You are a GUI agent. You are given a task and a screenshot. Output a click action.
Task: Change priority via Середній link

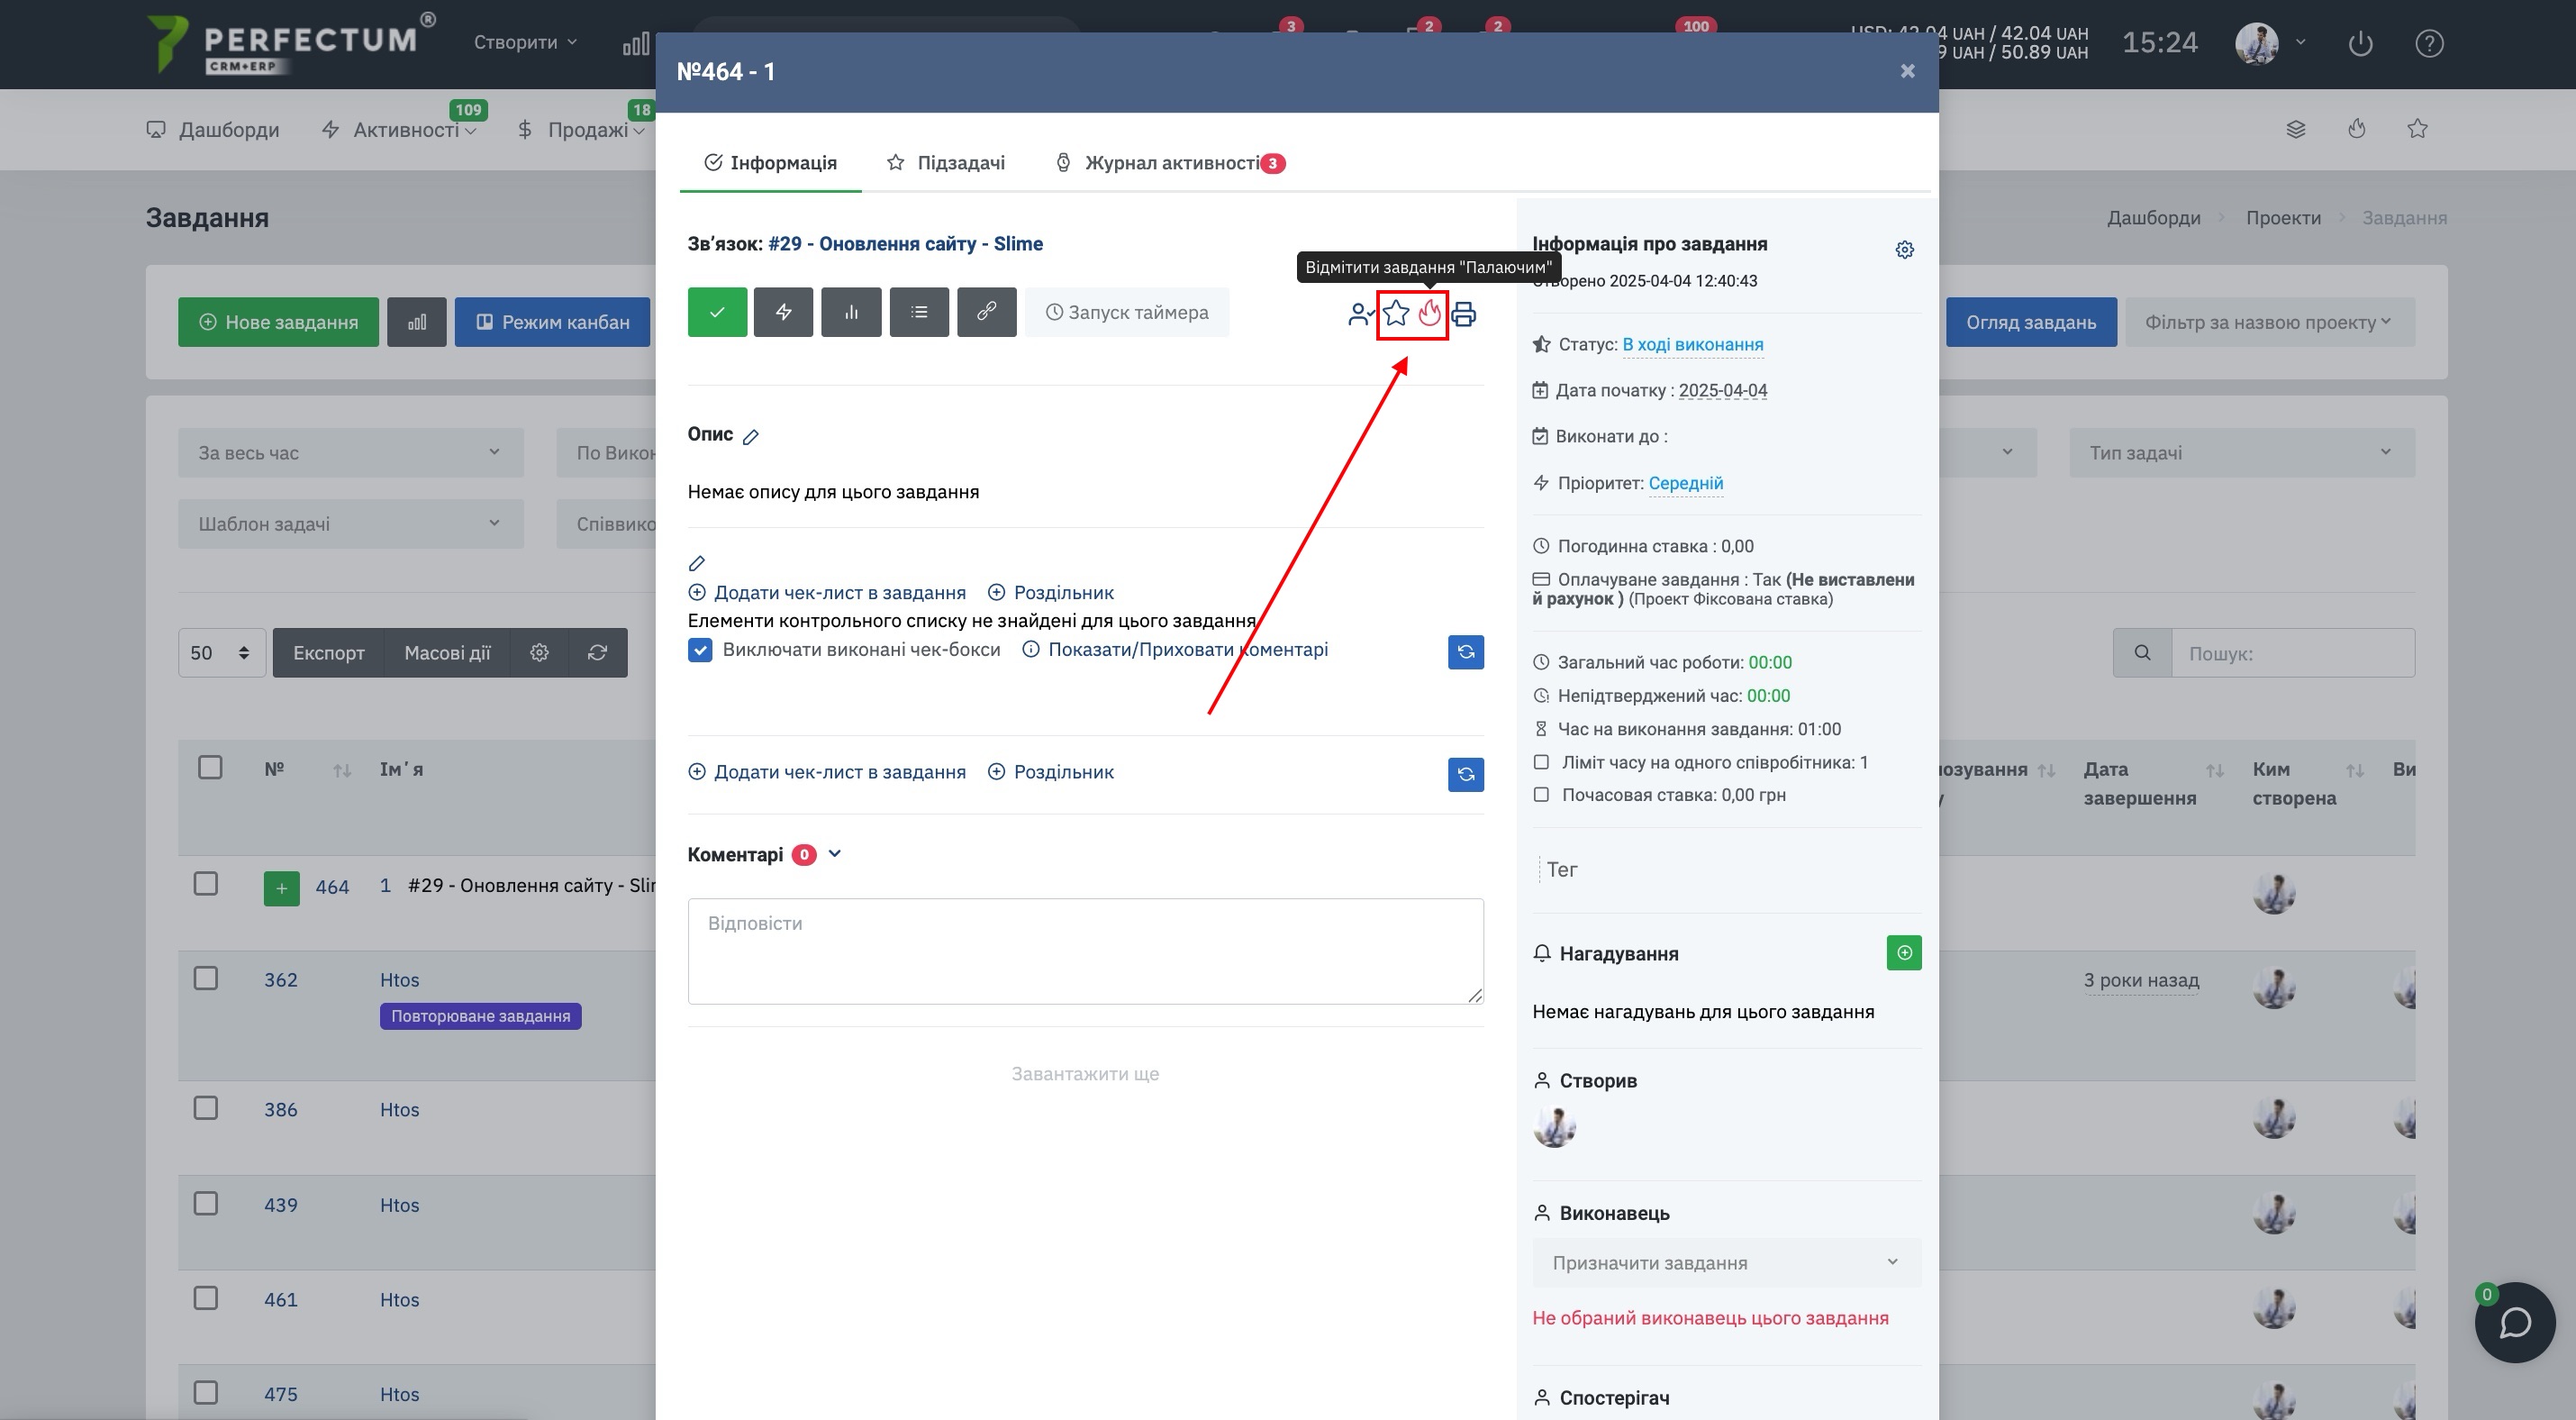(x=1685, y=484)
